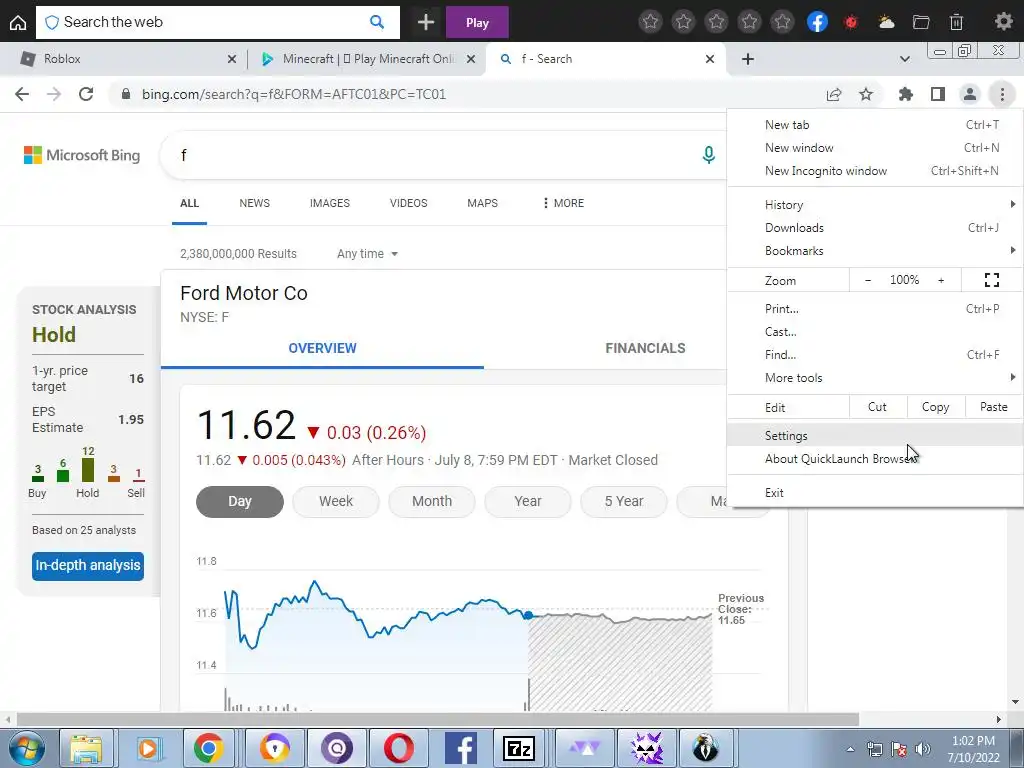Open a new browser tab with plus
1024x768 pixels.
[x=748, y=59]
